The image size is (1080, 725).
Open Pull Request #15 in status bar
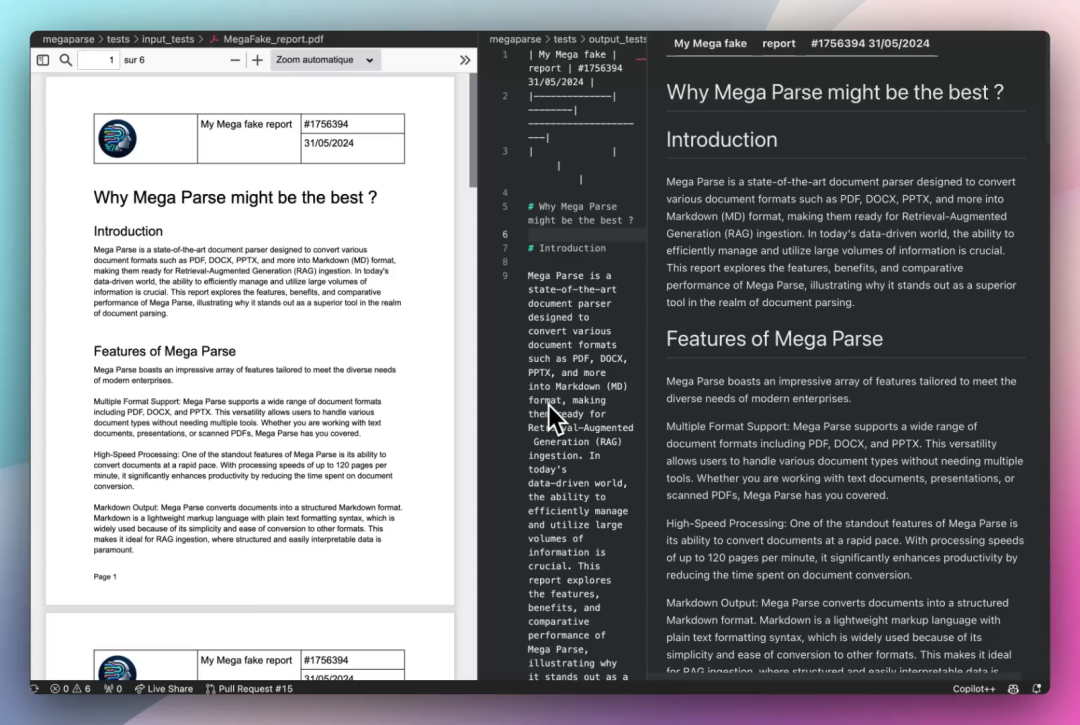click(249, 689)
